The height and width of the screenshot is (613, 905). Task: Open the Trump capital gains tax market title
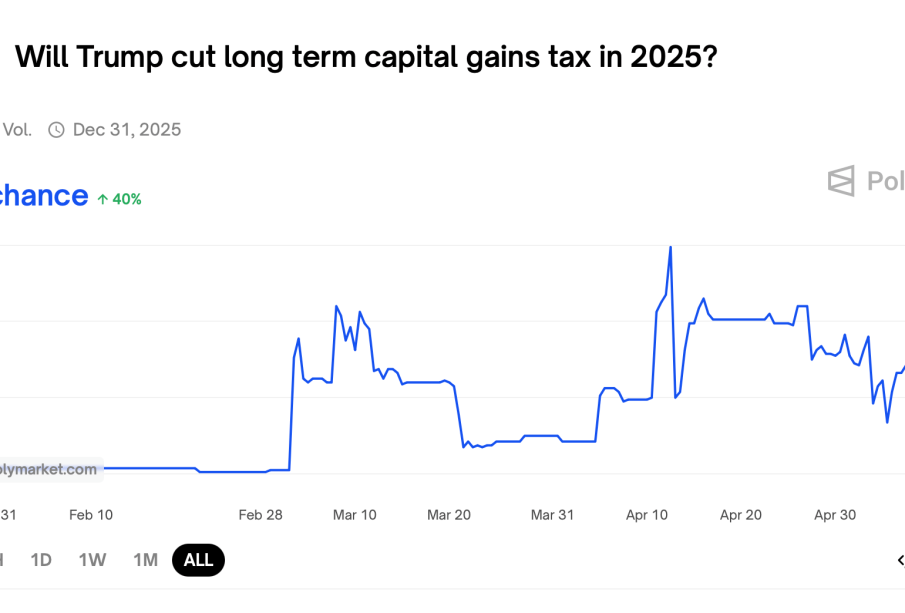pos(365,57)
